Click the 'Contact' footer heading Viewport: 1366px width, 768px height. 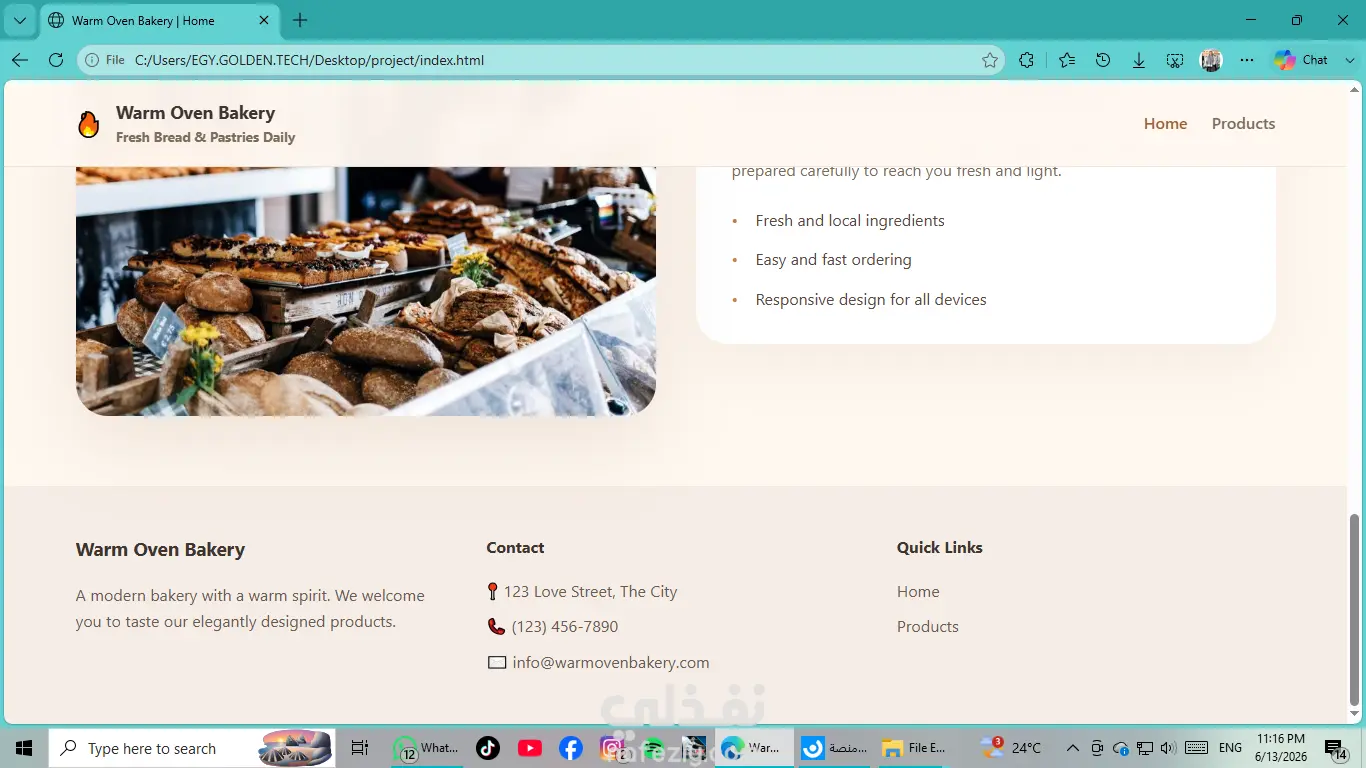[x=515, y=548]
